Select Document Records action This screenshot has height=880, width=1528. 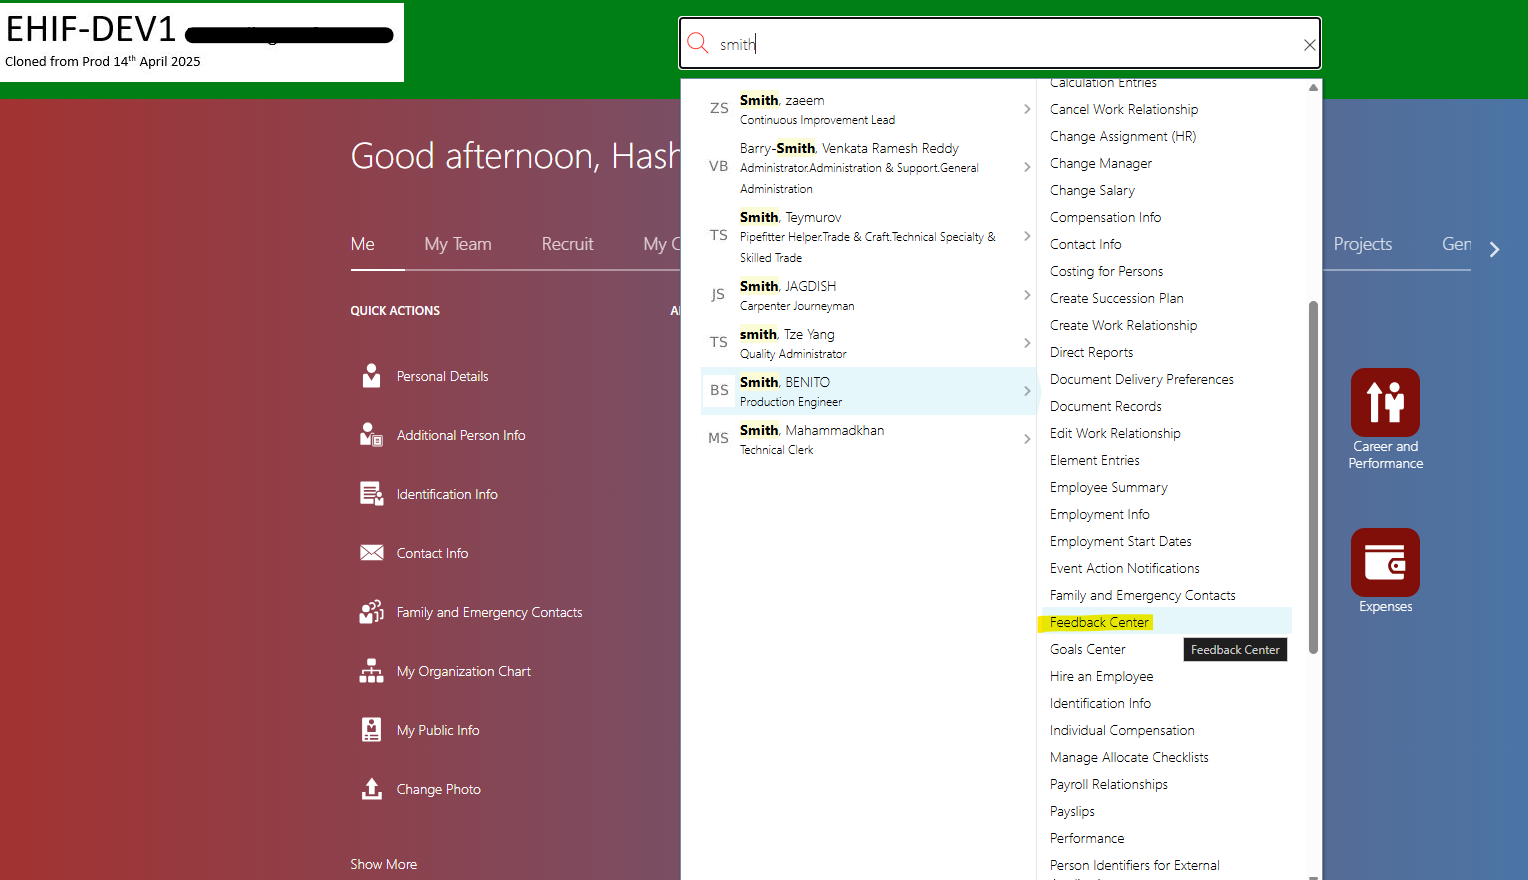(x=1105, y=406)
